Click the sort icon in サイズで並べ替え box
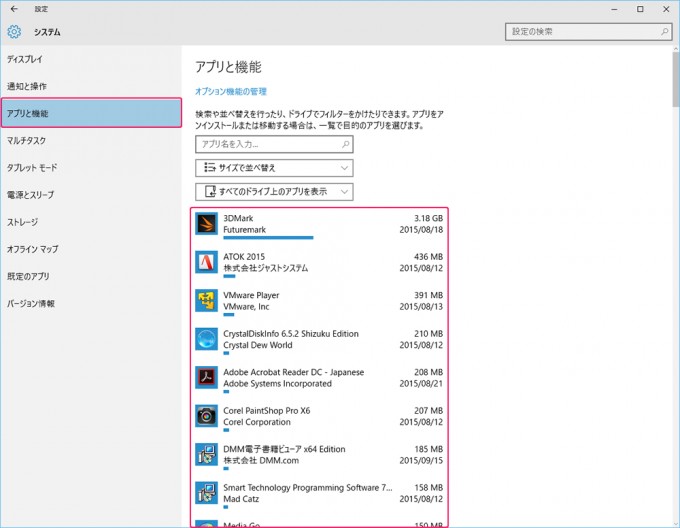This screenshot has width=680, height=528. [x=210, y=168]
